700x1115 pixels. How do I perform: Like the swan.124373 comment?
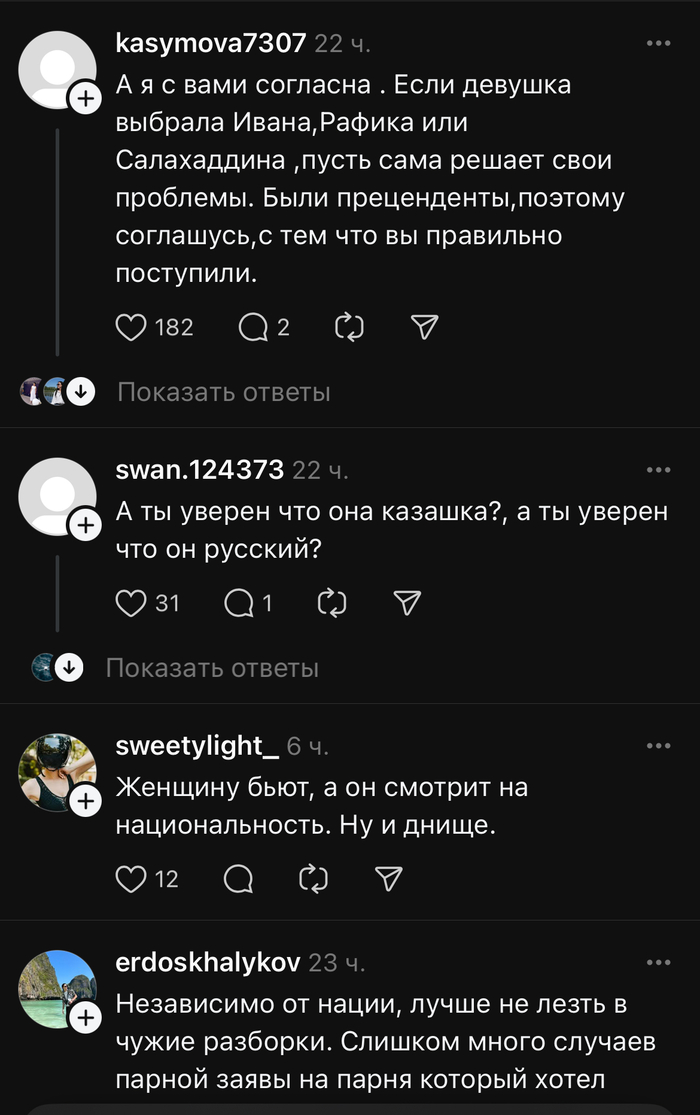[x=132, y=602]
